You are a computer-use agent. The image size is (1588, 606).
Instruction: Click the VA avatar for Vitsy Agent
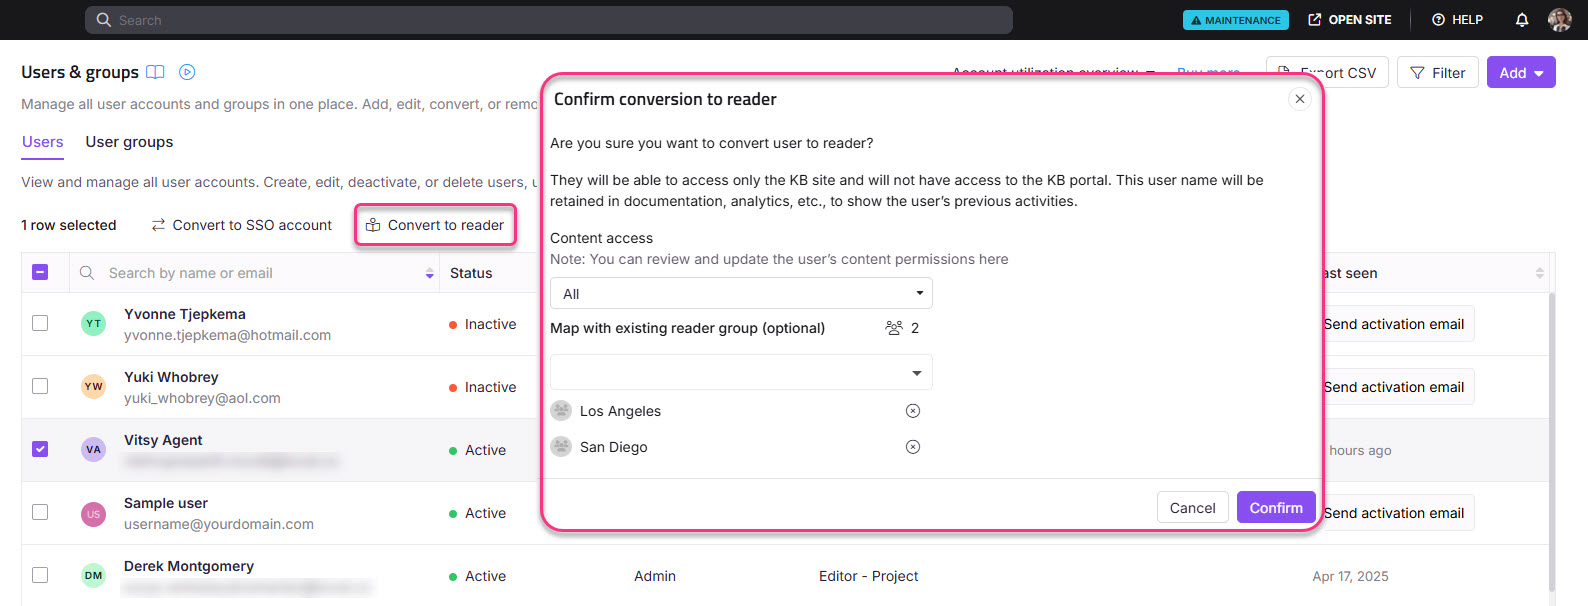click(x=93, y=450)
